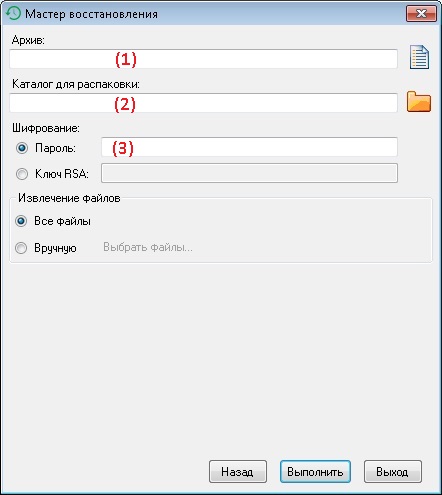Click the Мастер восстановления title bar text
The height and width of the screenshot is (495, 442).
pos(91,14)
